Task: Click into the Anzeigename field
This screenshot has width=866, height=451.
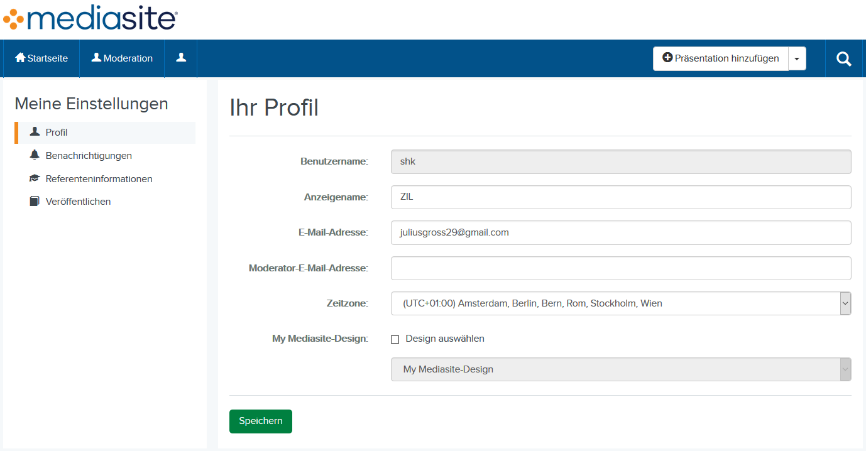Action: [620, 197]
